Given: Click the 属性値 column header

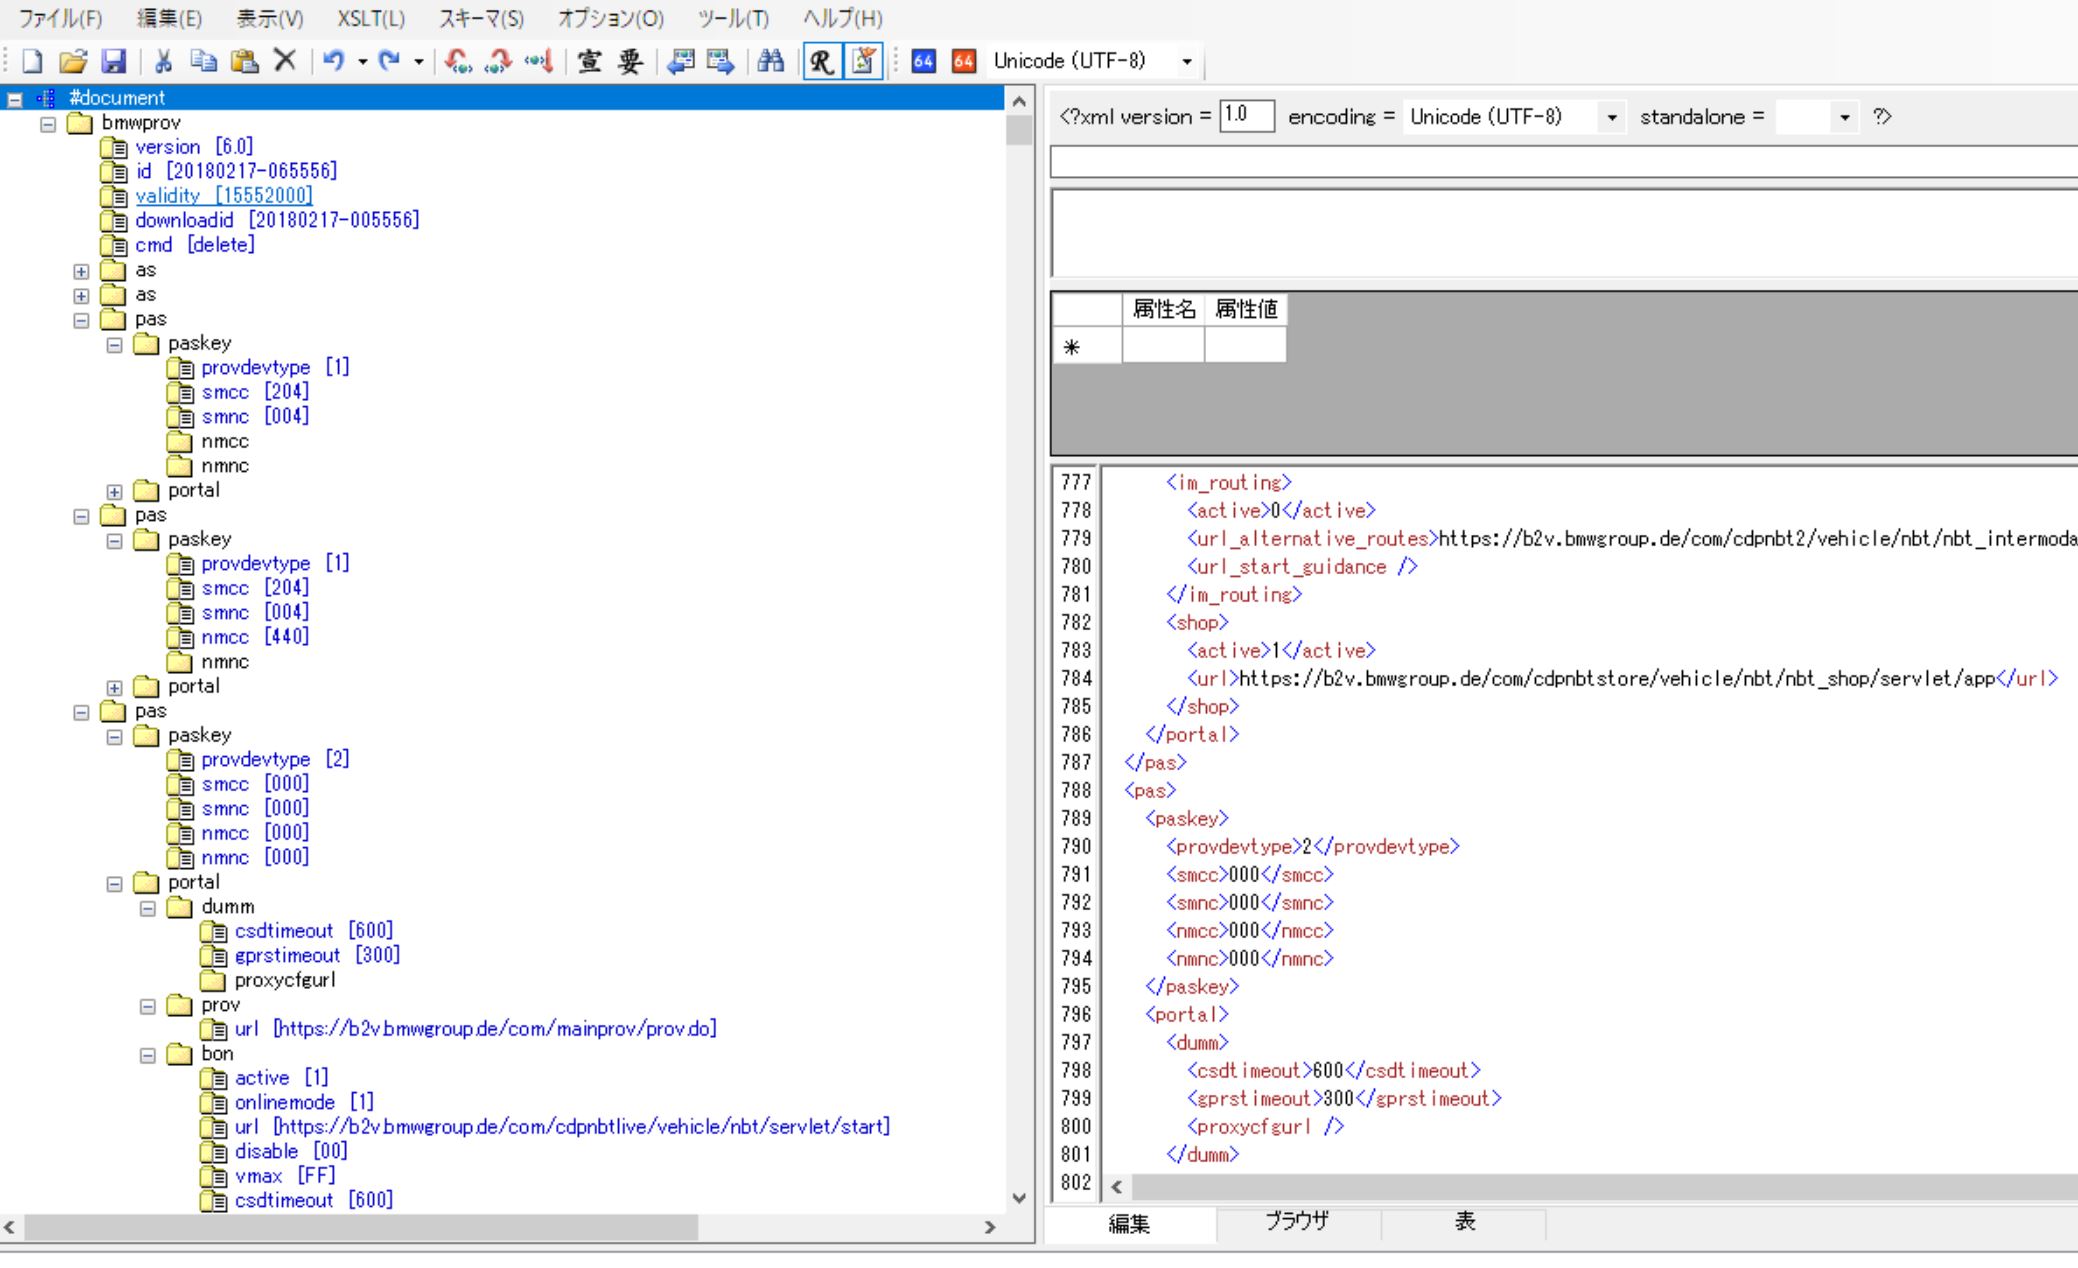Looking at the screenshot, I should click(x=1245, y=310).
